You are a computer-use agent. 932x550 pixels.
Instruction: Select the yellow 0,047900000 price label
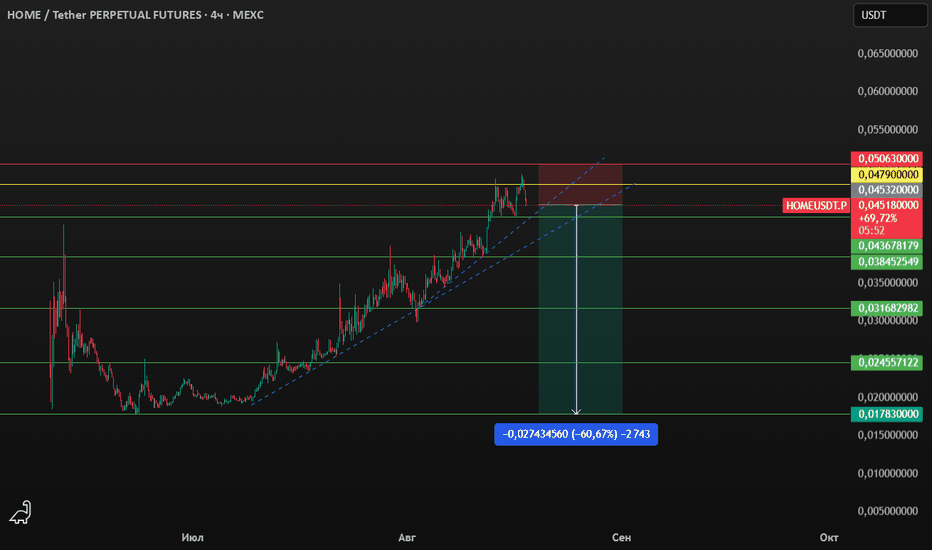coord(887,175)
